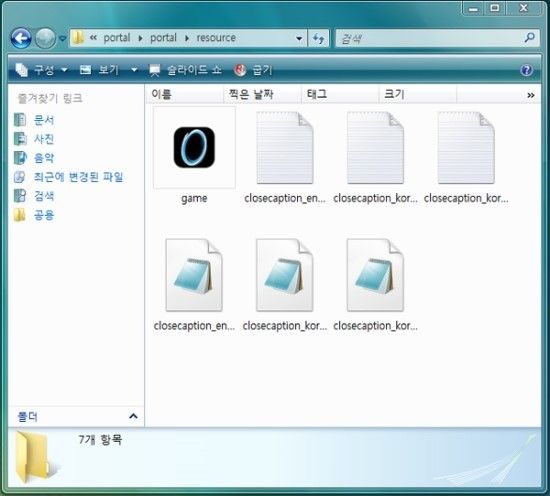This screenshot has width=550, height=496.
Task: Start 슬라이드 쇼 slideshow
Action: (x=185, y=70)
